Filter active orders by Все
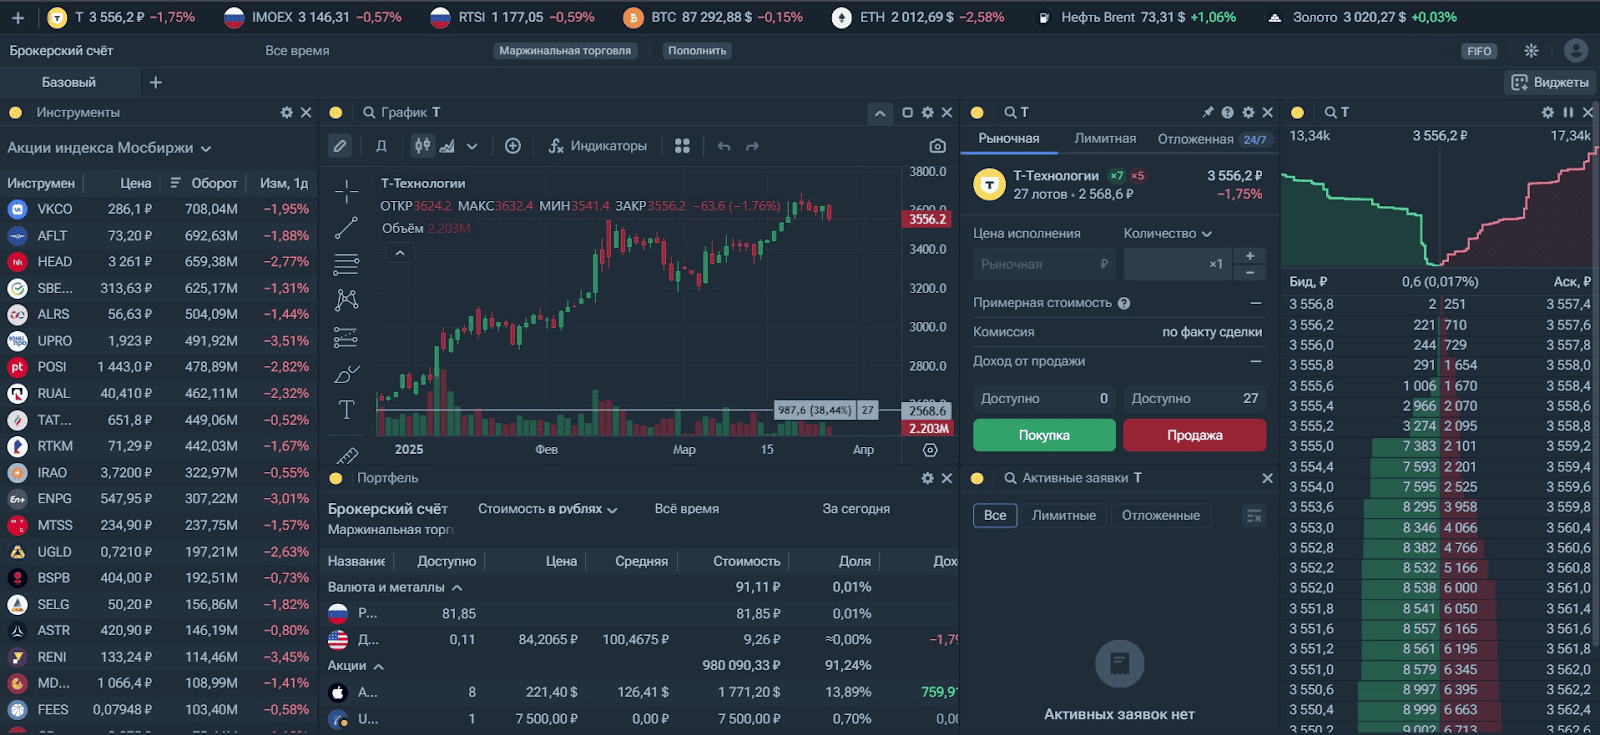Image resolution: width=1600 pixels, height=735 pixels. 995,516
